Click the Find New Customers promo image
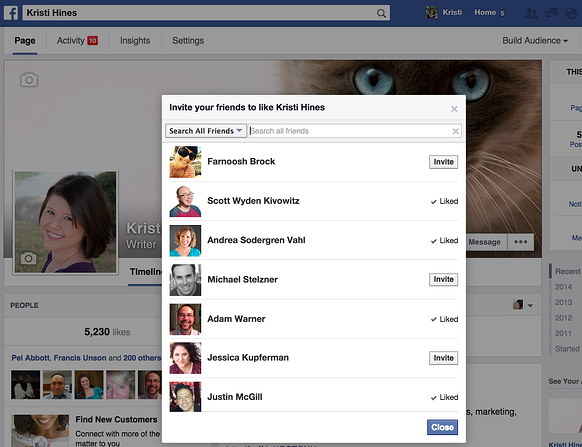Viewport: 582px width, 447px height. click(40, 431)
